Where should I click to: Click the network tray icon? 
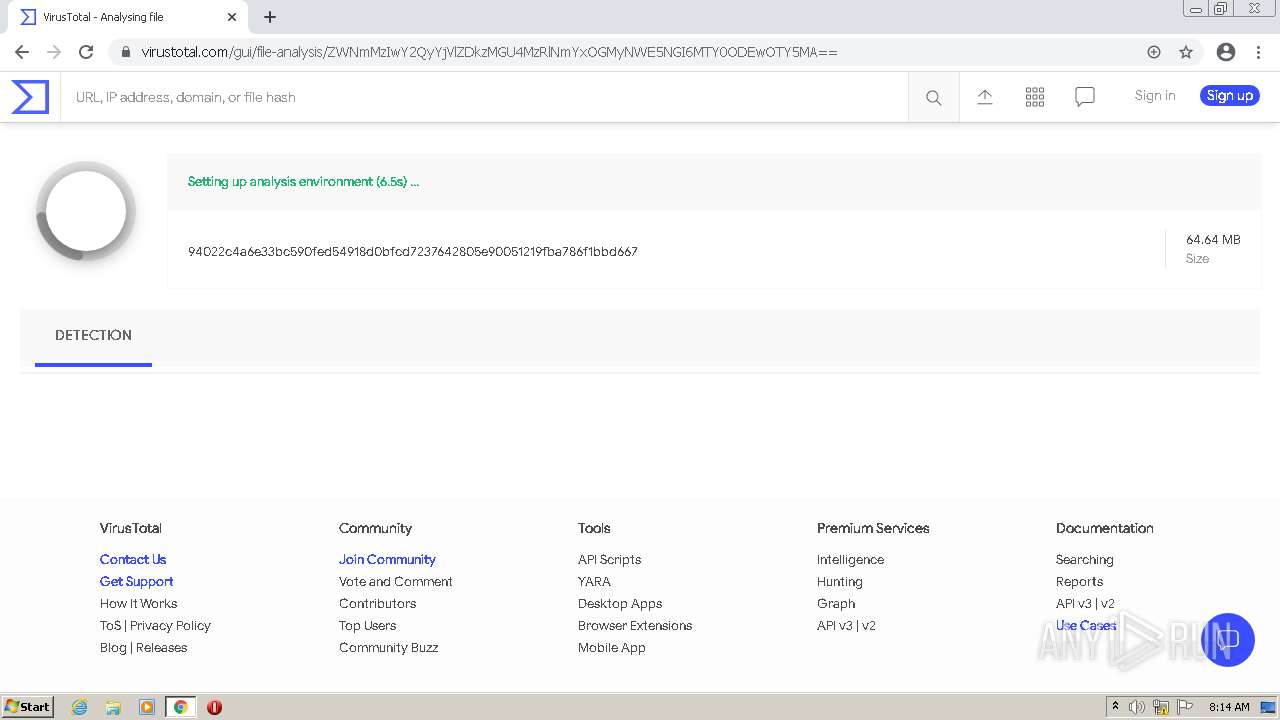tap(1161, 707)
